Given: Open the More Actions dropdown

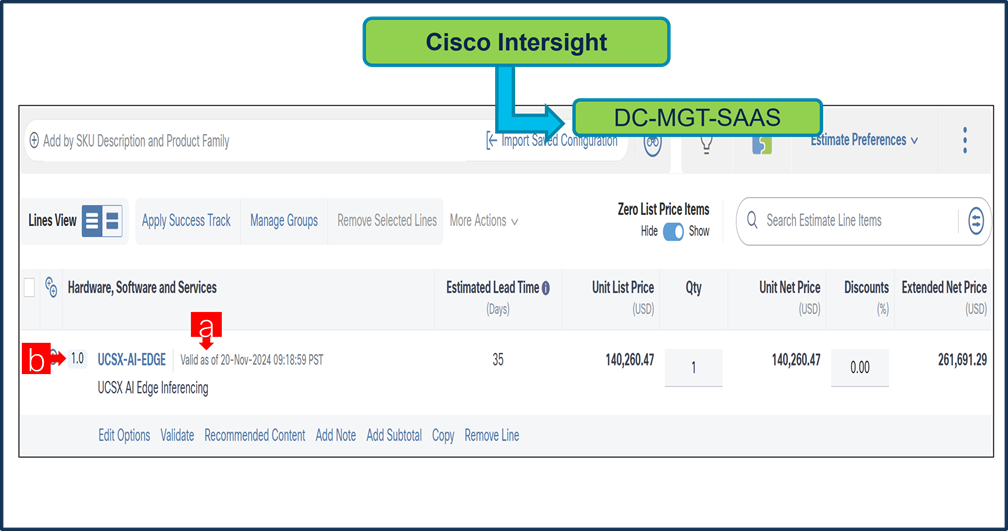Looking at the screenshot, I should (x=483, y=220).
